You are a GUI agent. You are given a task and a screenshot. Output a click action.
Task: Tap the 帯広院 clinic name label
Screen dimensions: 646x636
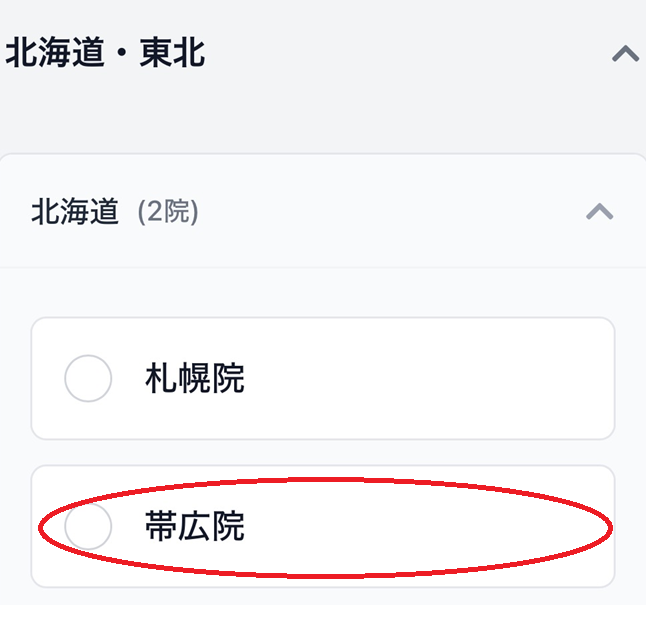tap(194, 526)
